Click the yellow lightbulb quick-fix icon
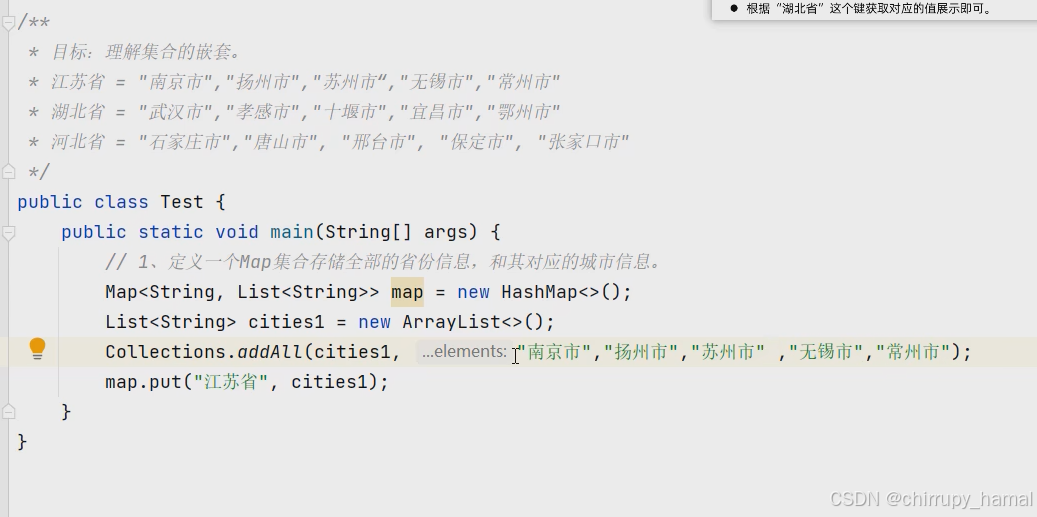1037x517 pixels. 37,348
